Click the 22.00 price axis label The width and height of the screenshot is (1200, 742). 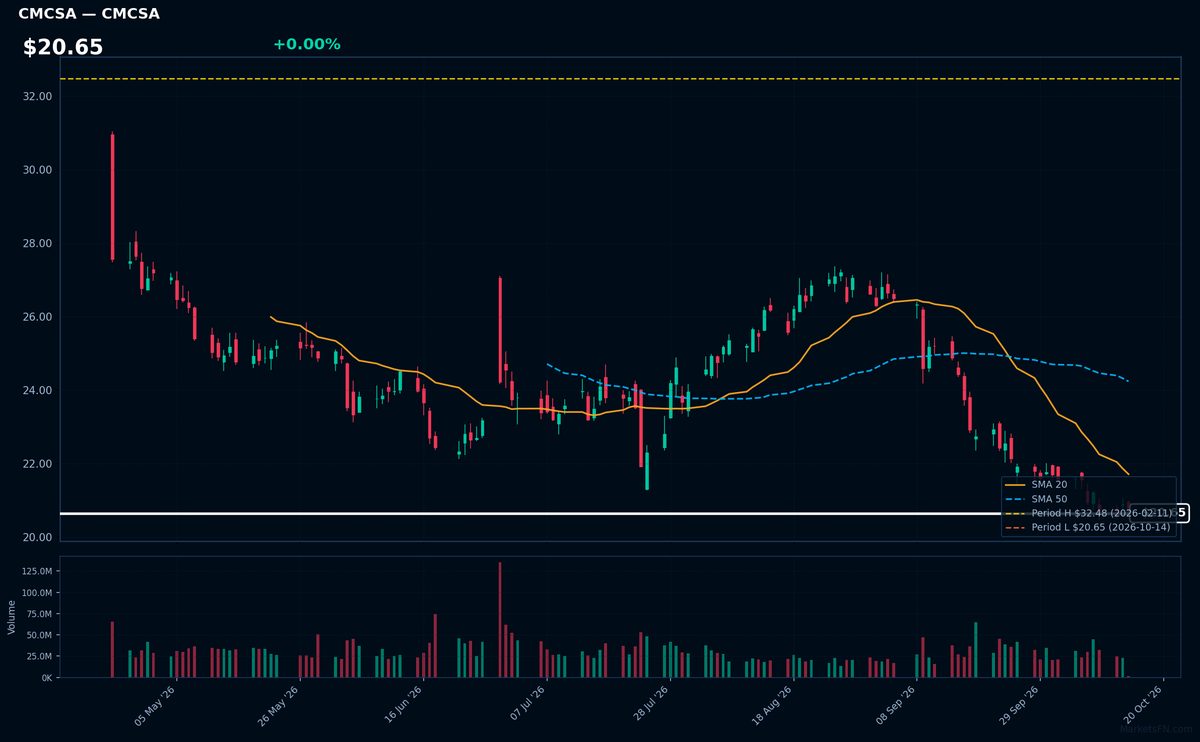(36, 464)
